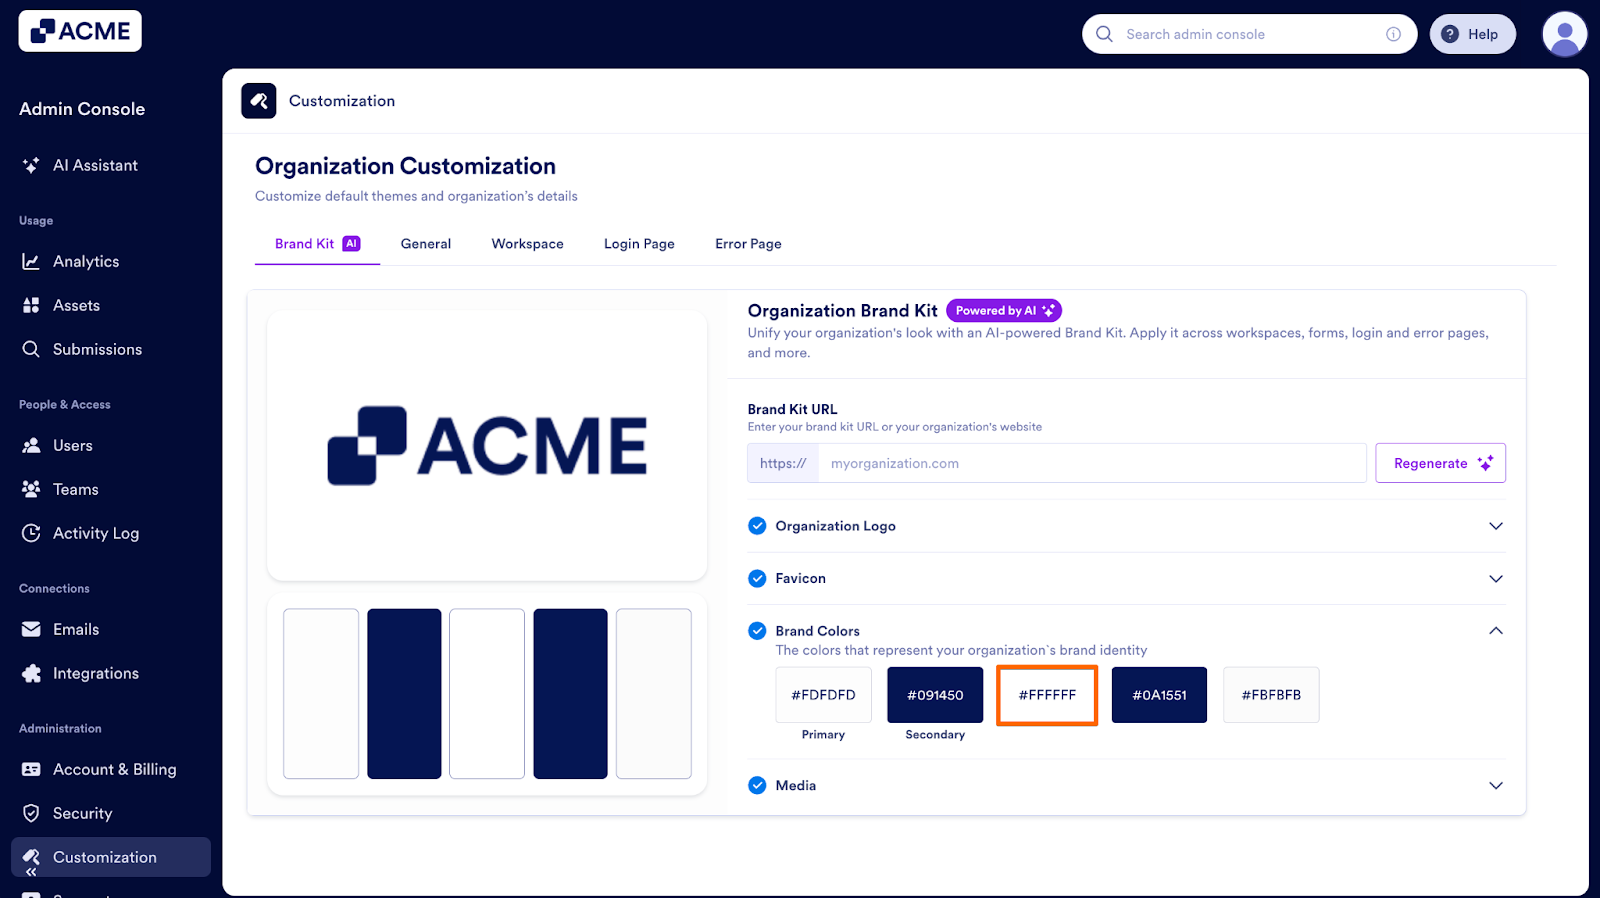The image size is (1600, 898).
Task: Click the Activity Log clock icon
Action: click(x=31, y=533)
